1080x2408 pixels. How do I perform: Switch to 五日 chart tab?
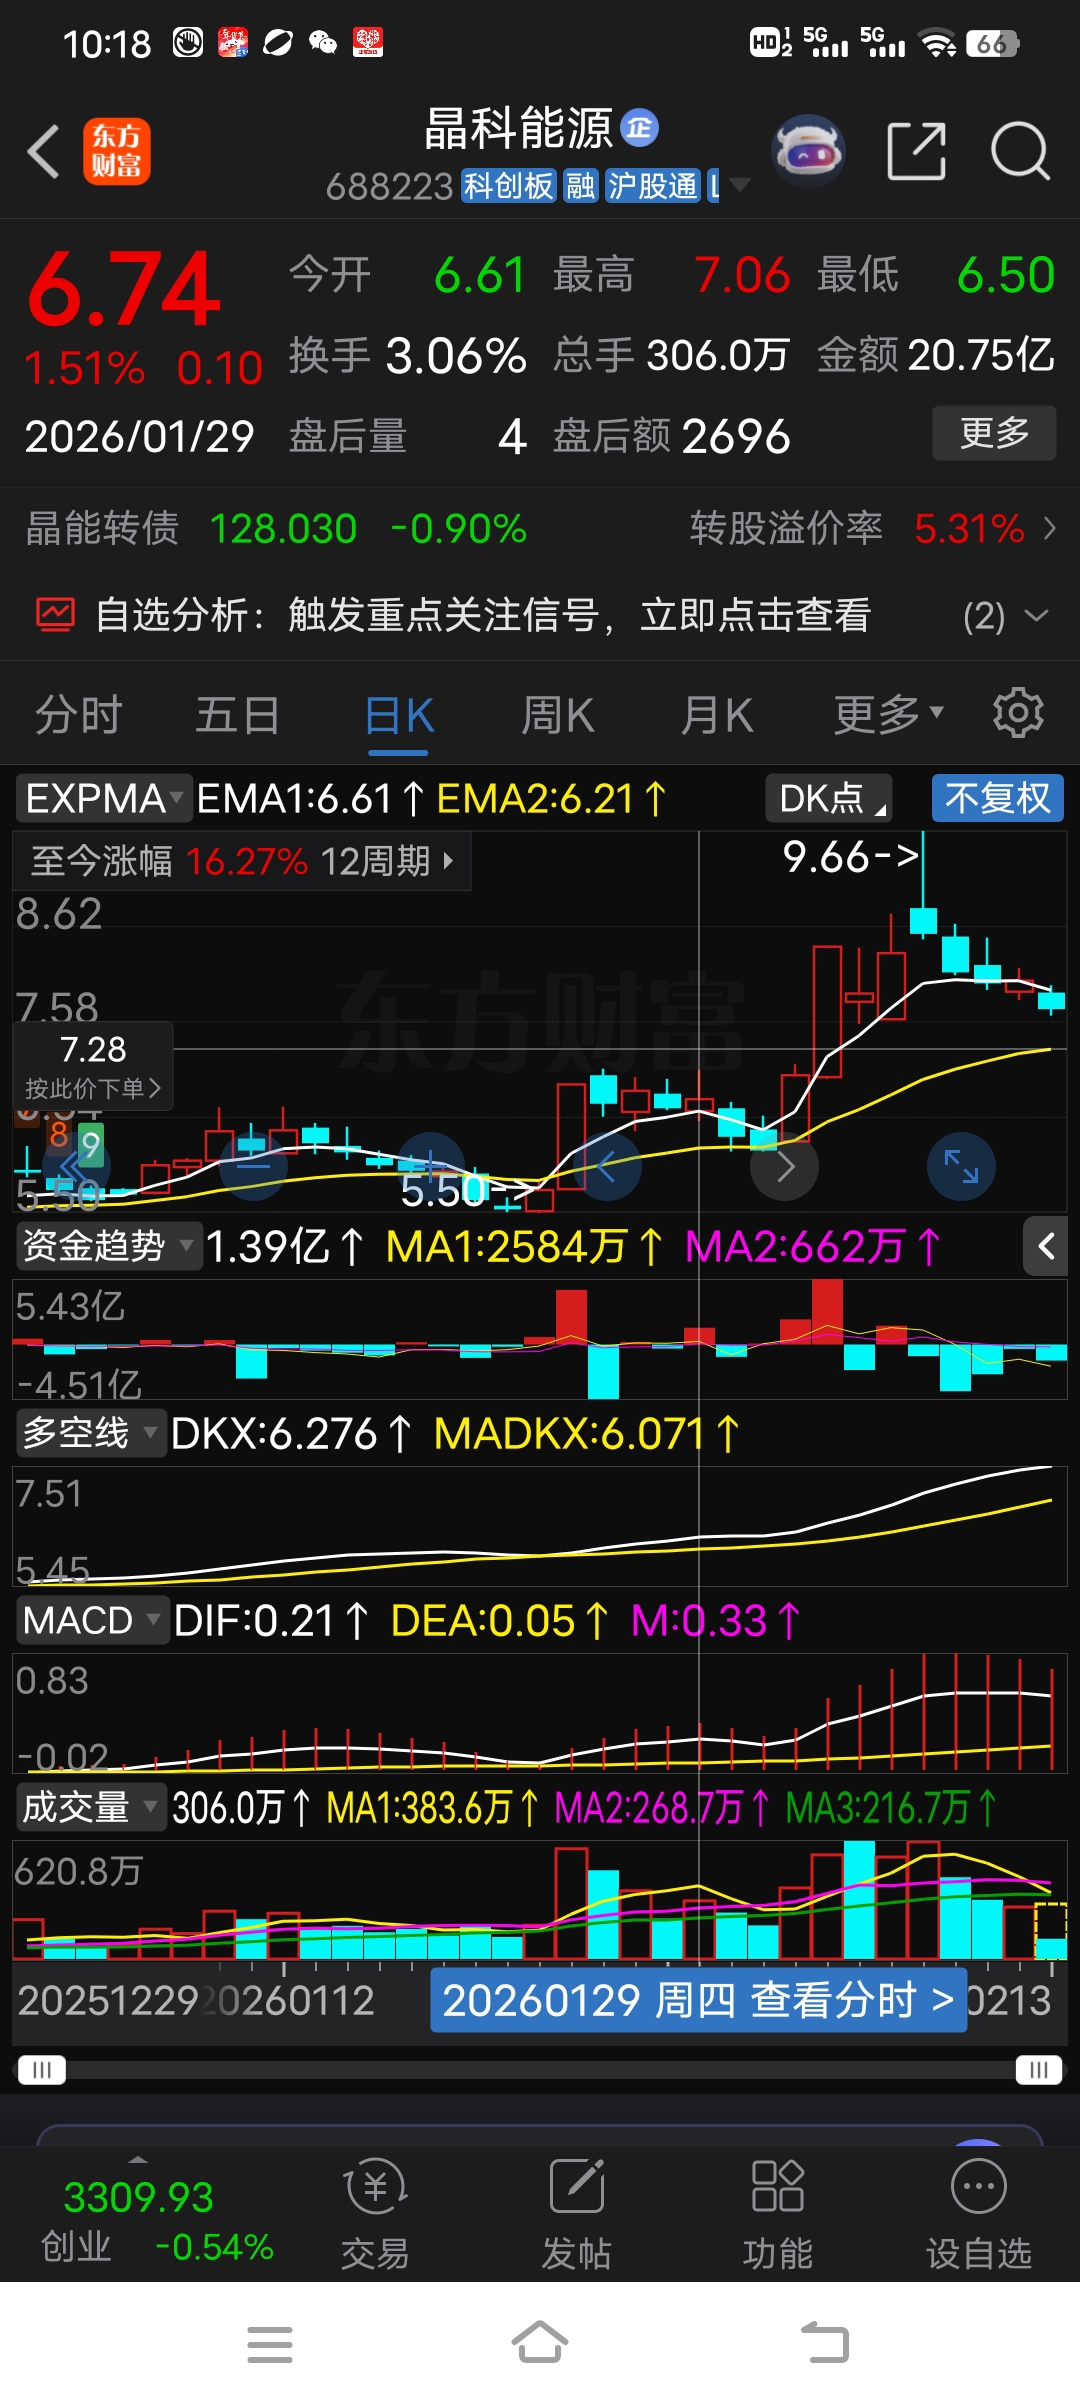(237, 715)
